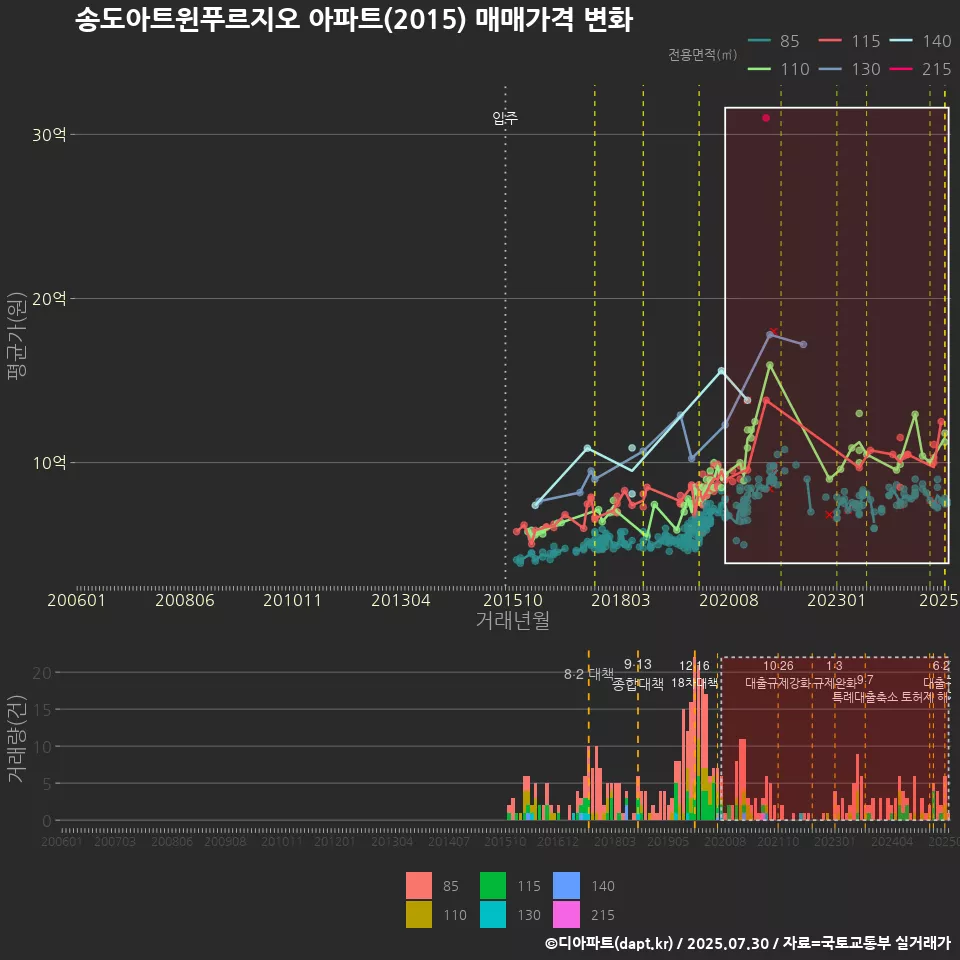This screenshot has width=960, height=960.
Task: Click the 215 pink legend swatch below volume chart
Action: coord(566,915)
